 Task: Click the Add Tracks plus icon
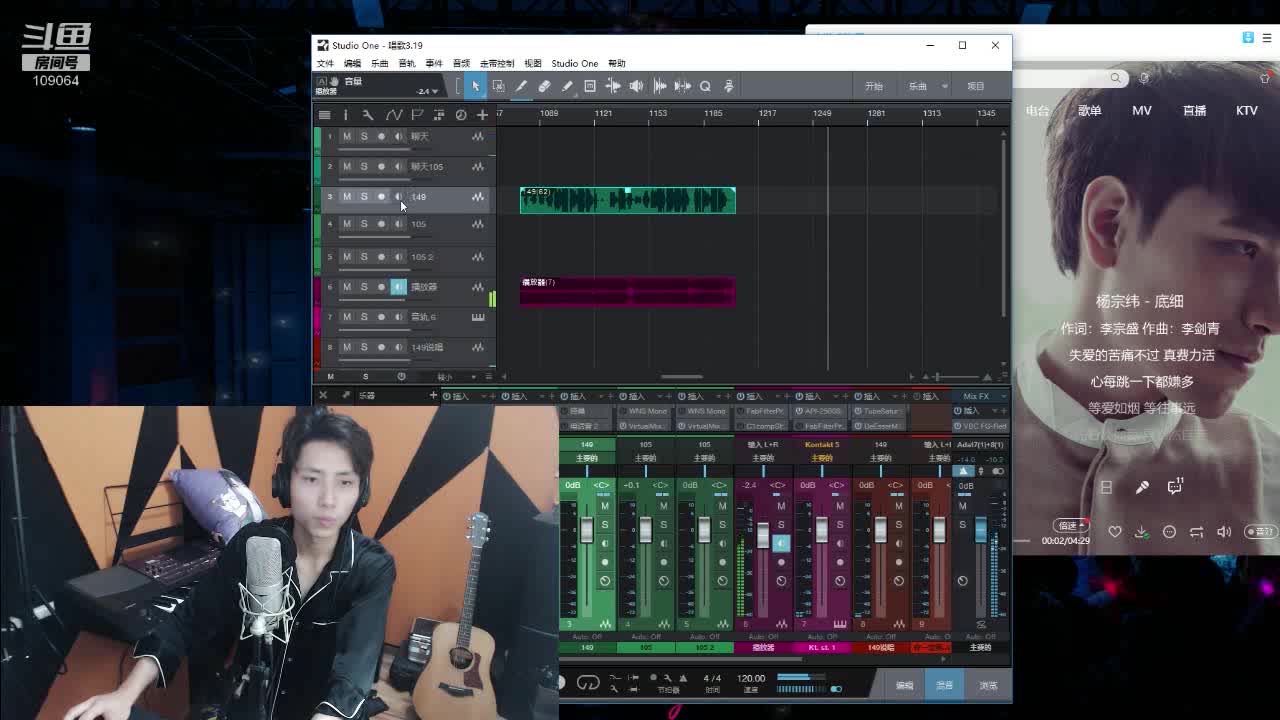482,115
